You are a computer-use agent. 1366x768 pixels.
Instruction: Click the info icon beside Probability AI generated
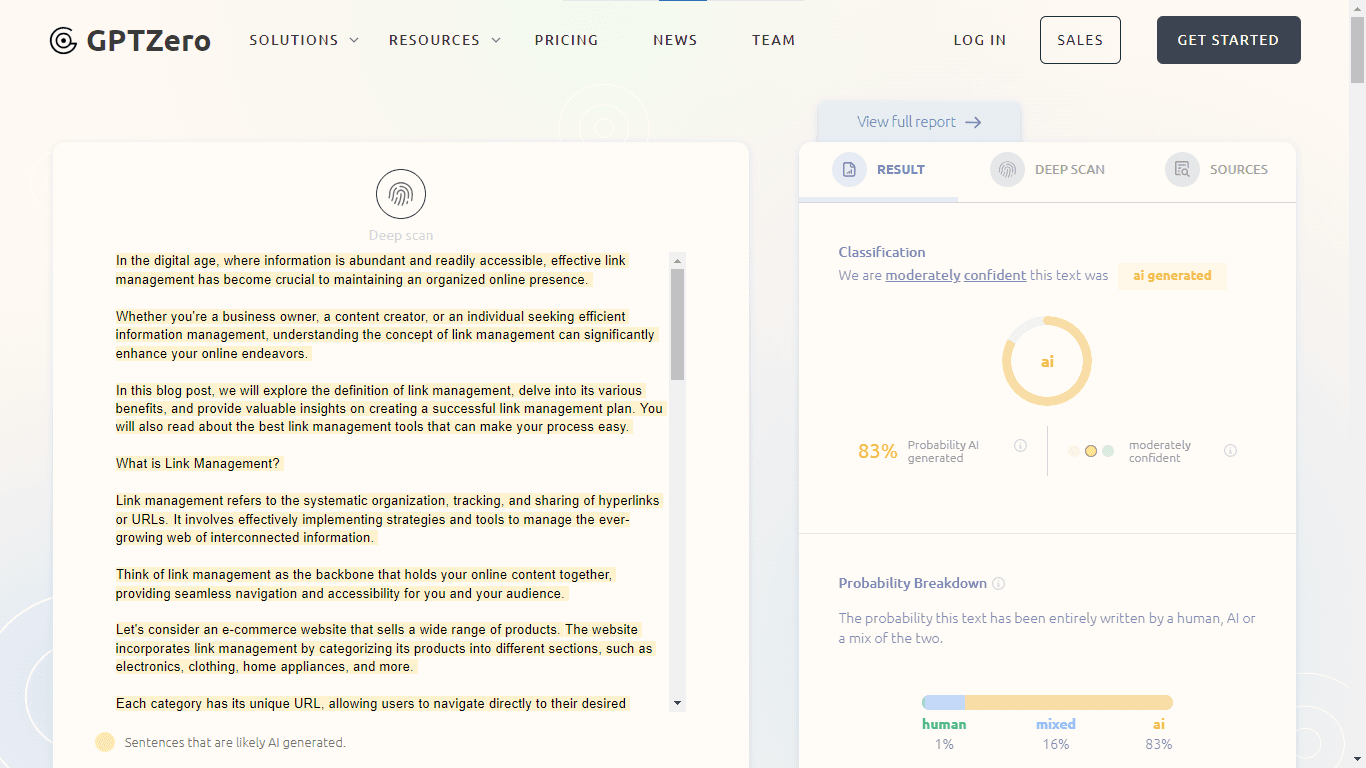(1020, 446)
